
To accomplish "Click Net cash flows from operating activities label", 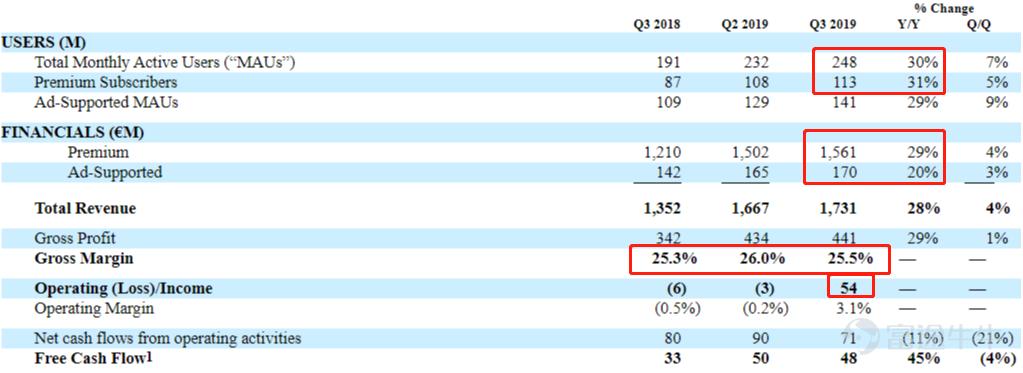I will (168, 338).
